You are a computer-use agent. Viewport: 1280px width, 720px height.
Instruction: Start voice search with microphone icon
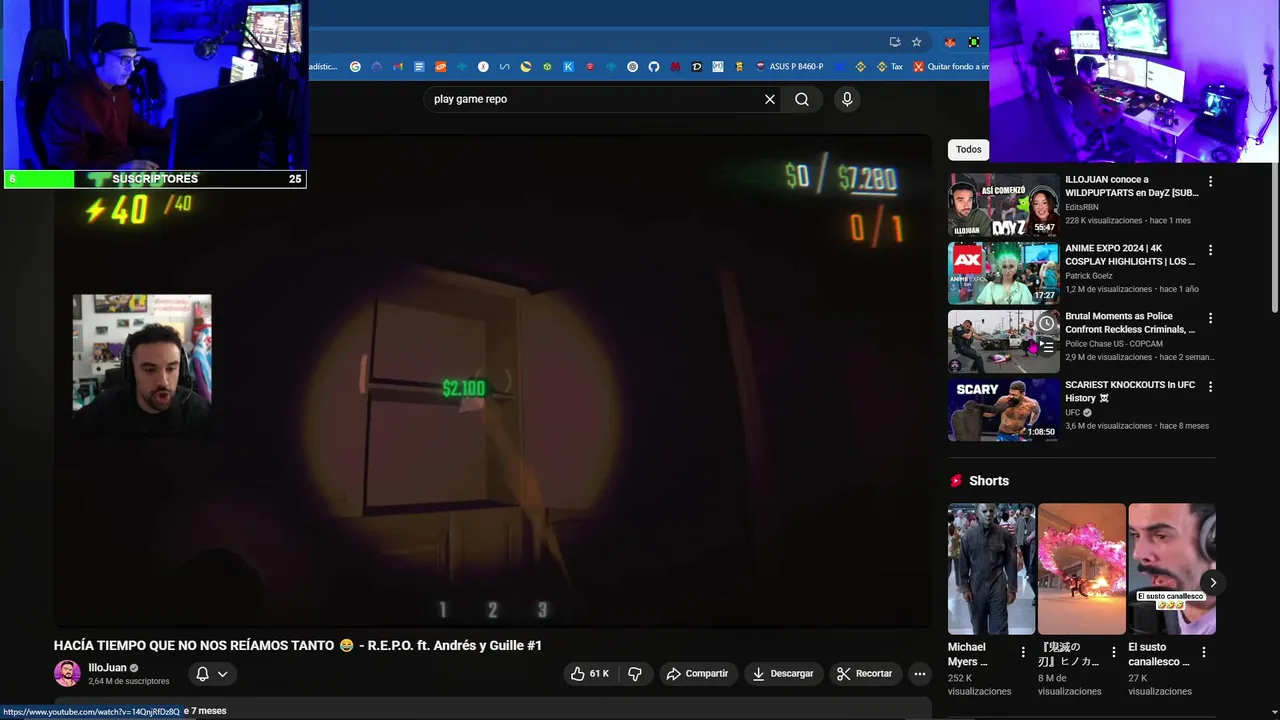(847, 99)
